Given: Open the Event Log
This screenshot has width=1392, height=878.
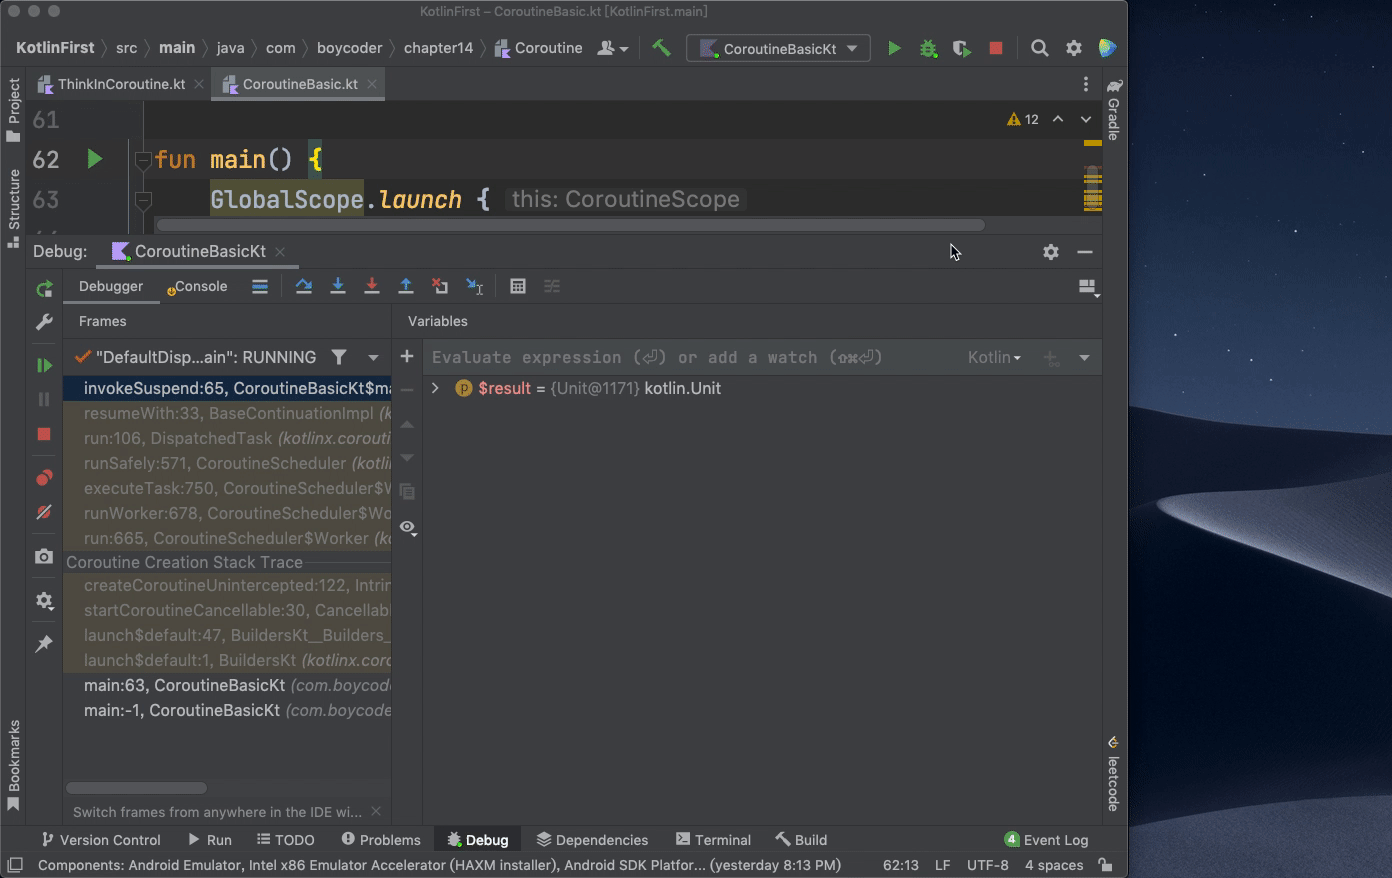Looking at the screenshot, I should [x=1046, y=840].
